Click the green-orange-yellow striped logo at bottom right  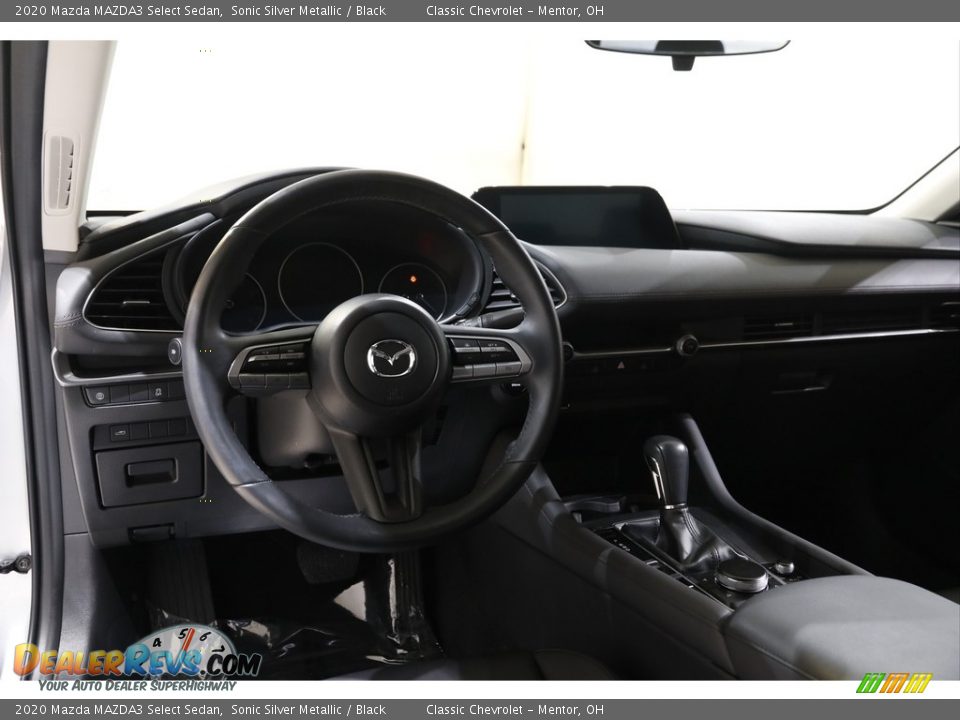[x=894, y=683]
